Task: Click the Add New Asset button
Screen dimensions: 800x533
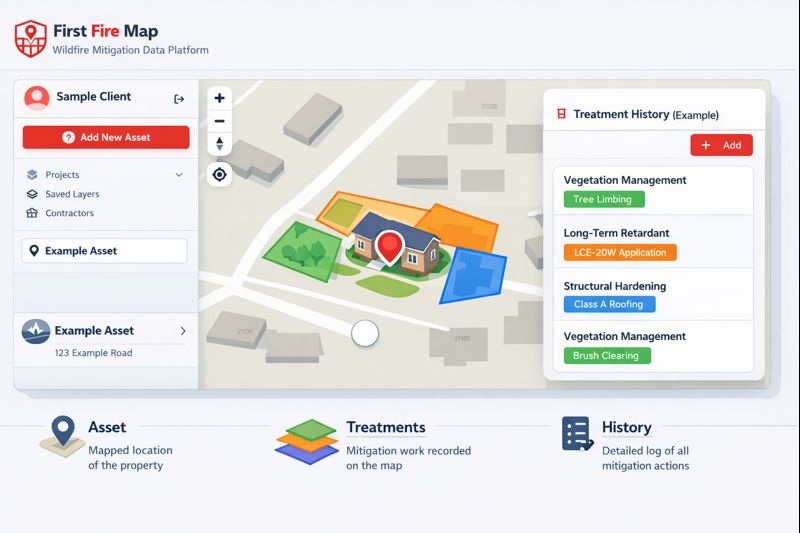Action: coord(106,137)
